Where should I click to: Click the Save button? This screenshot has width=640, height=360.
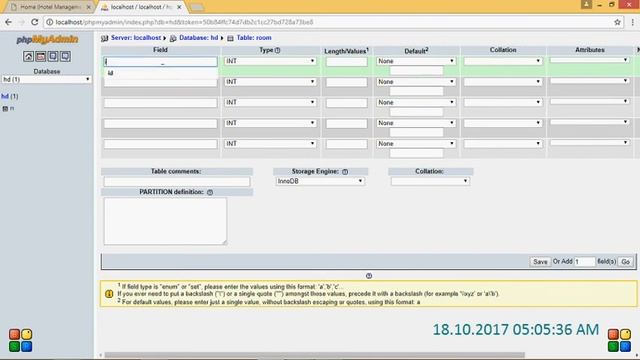coord(540,262)
